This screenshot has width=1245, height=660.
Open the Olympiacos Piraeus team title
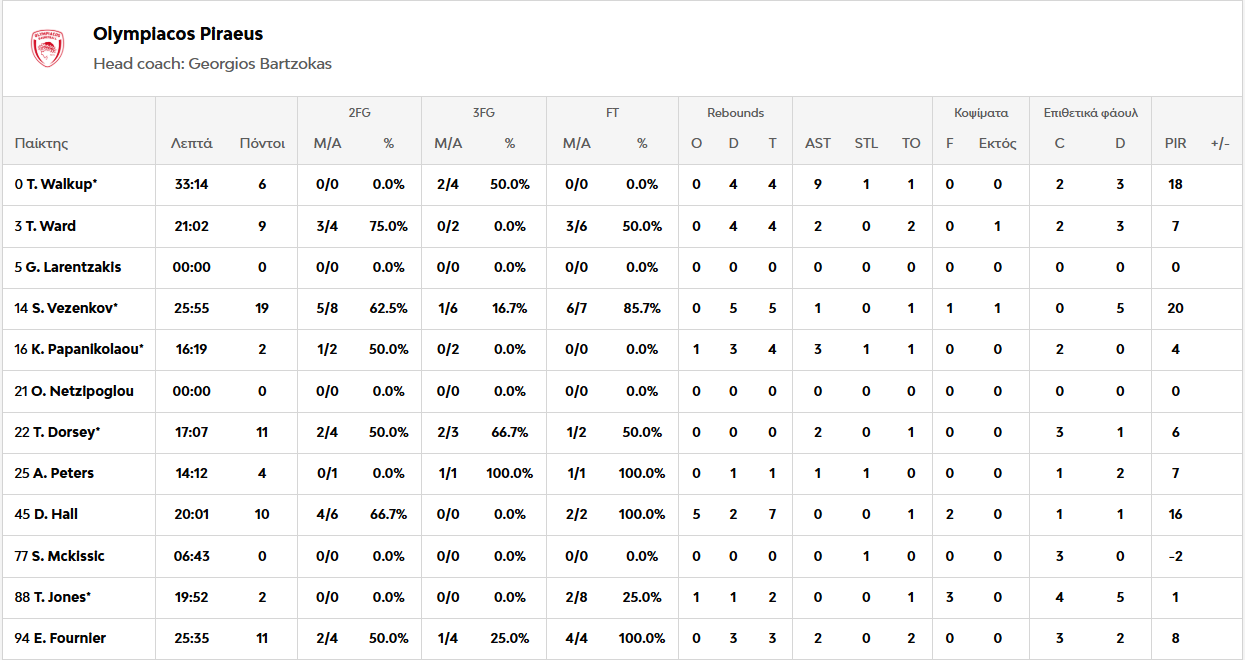178,34
